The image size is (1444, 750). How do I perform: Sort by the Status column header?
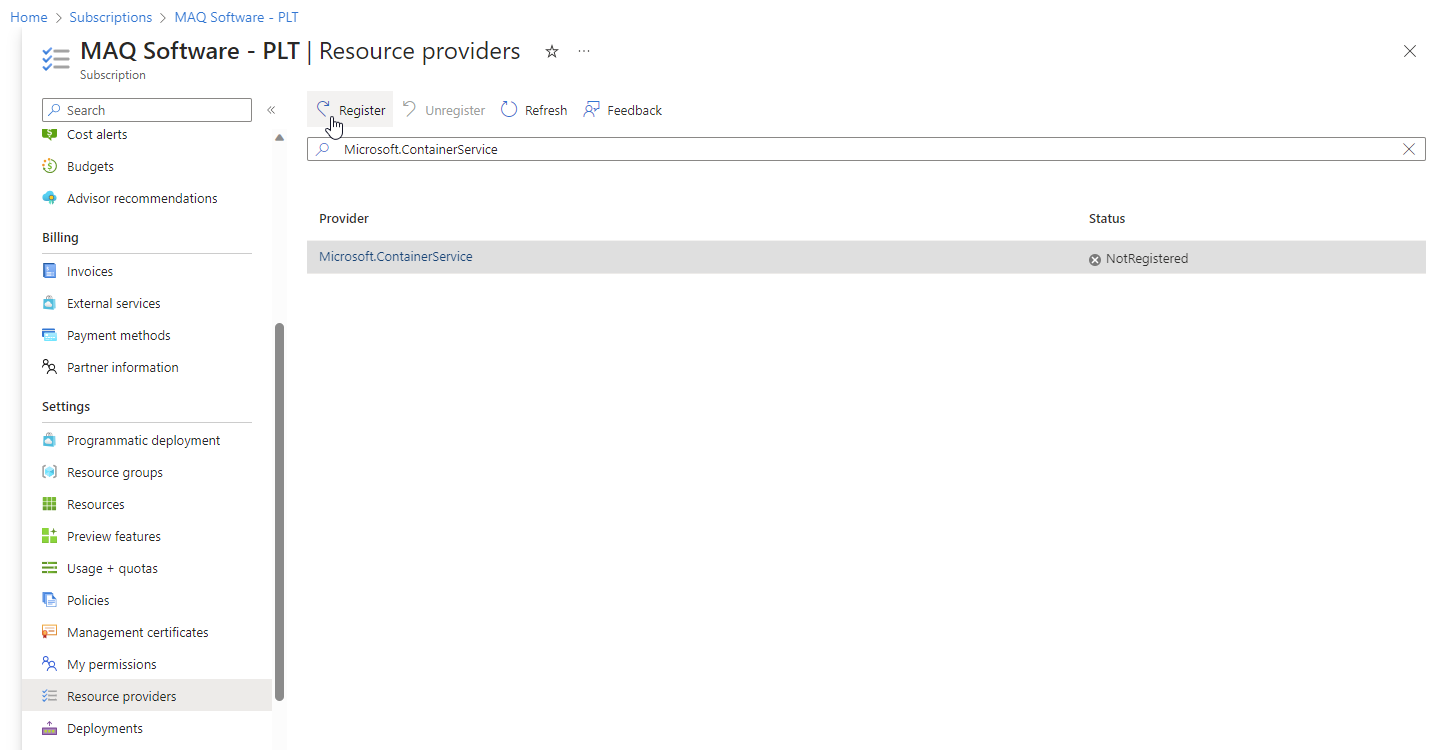coord(1106,219)
